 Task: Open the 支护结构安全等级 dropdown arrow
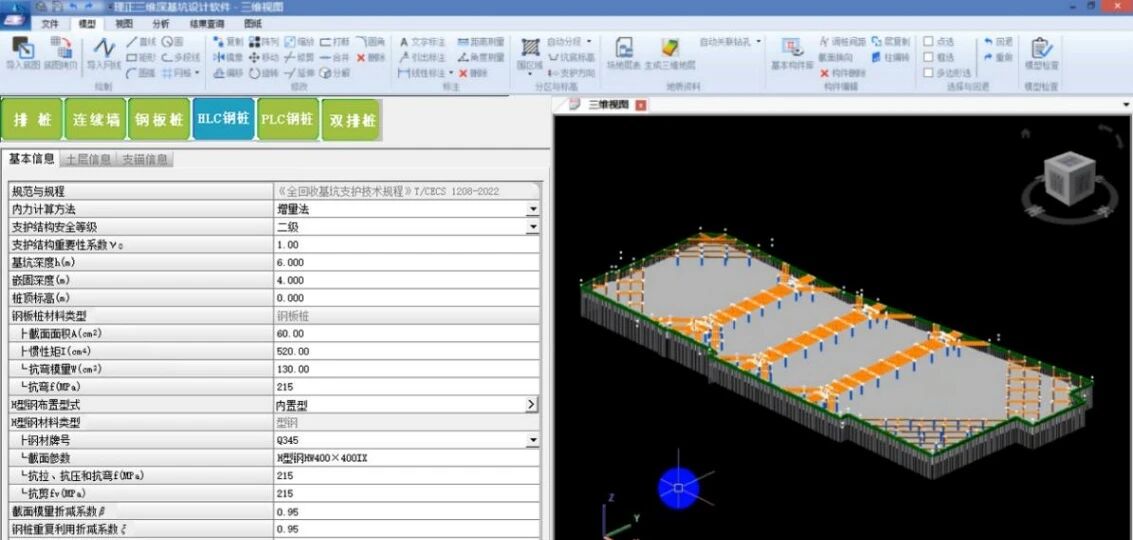click(x=533, y=227)
